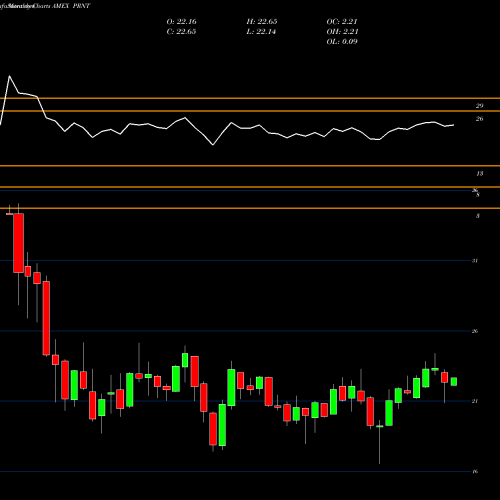Viewport: 500px width, 500px height.
Task: Click the peak of the white indicator line
Action: coord(9,76)
